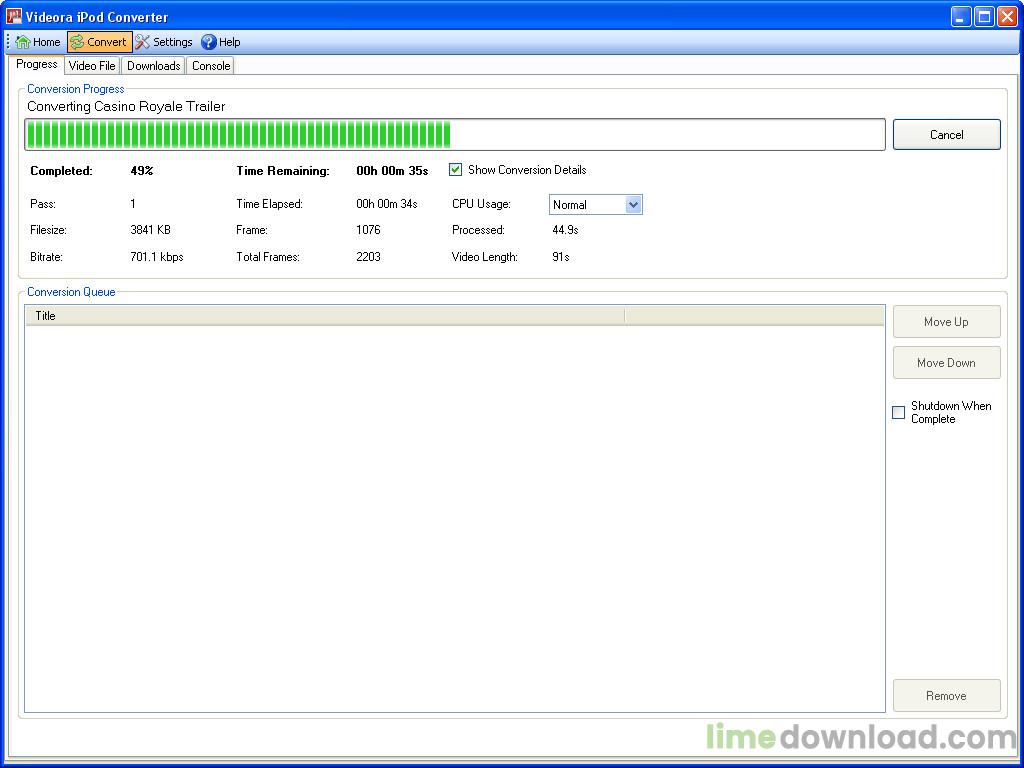Minimize the Videora window

tap(961, 16)
